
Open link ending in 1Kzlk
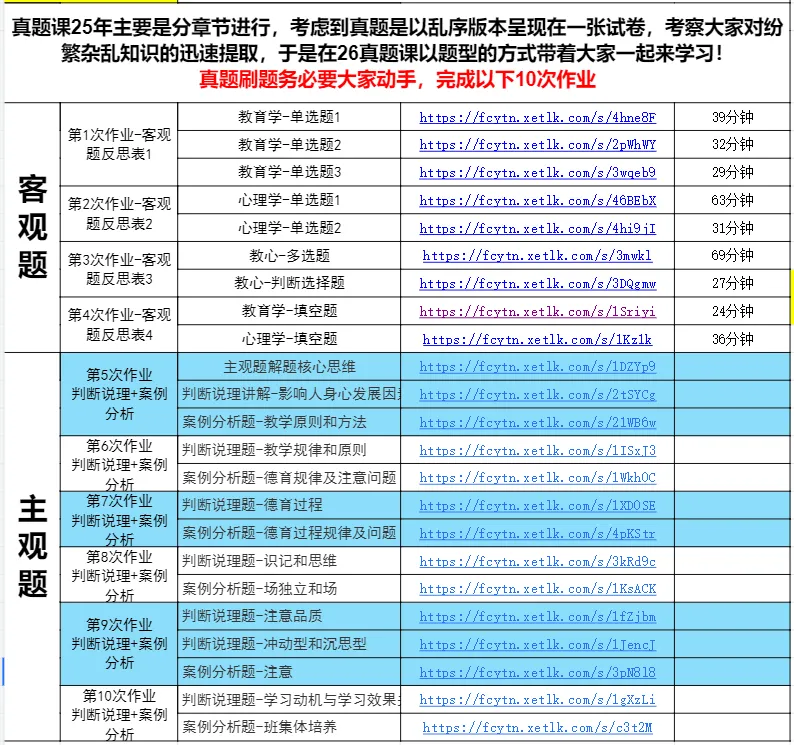[537, 339]
